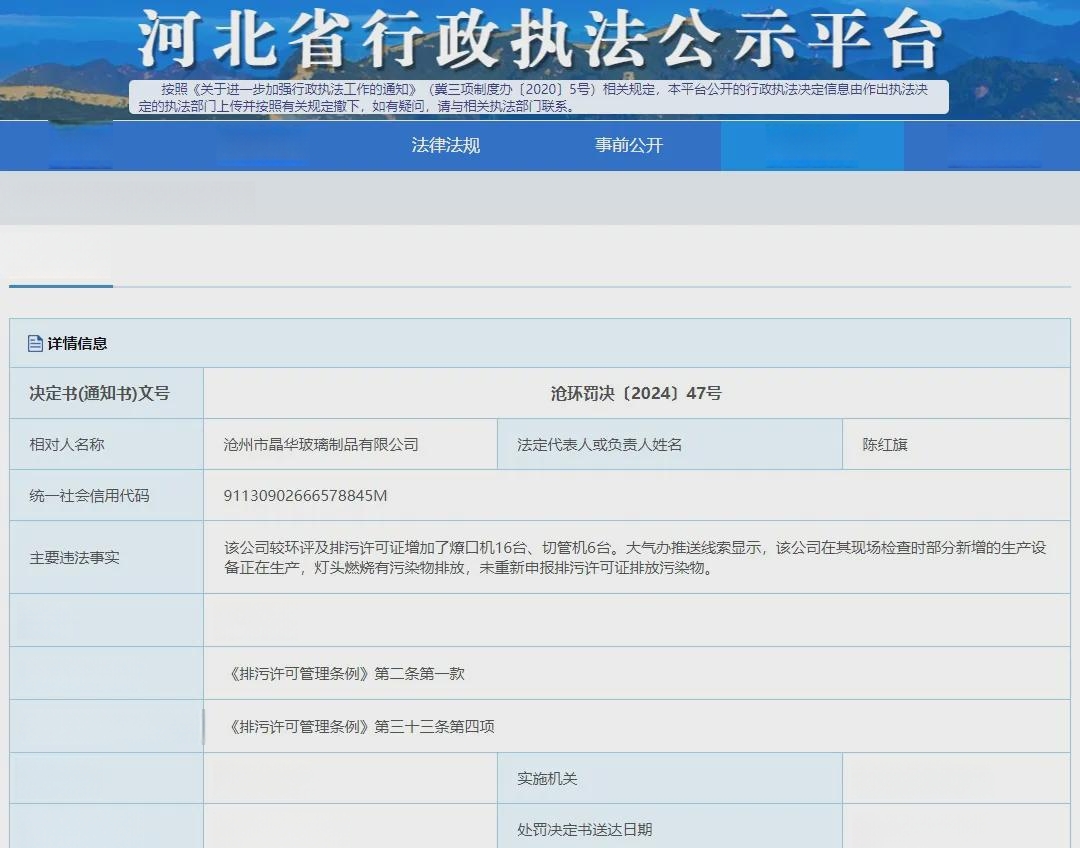This screenshot has height=848, width=1080.
Task: Click the 主要违法事实 label cell
Action: [x=107, y=557]
